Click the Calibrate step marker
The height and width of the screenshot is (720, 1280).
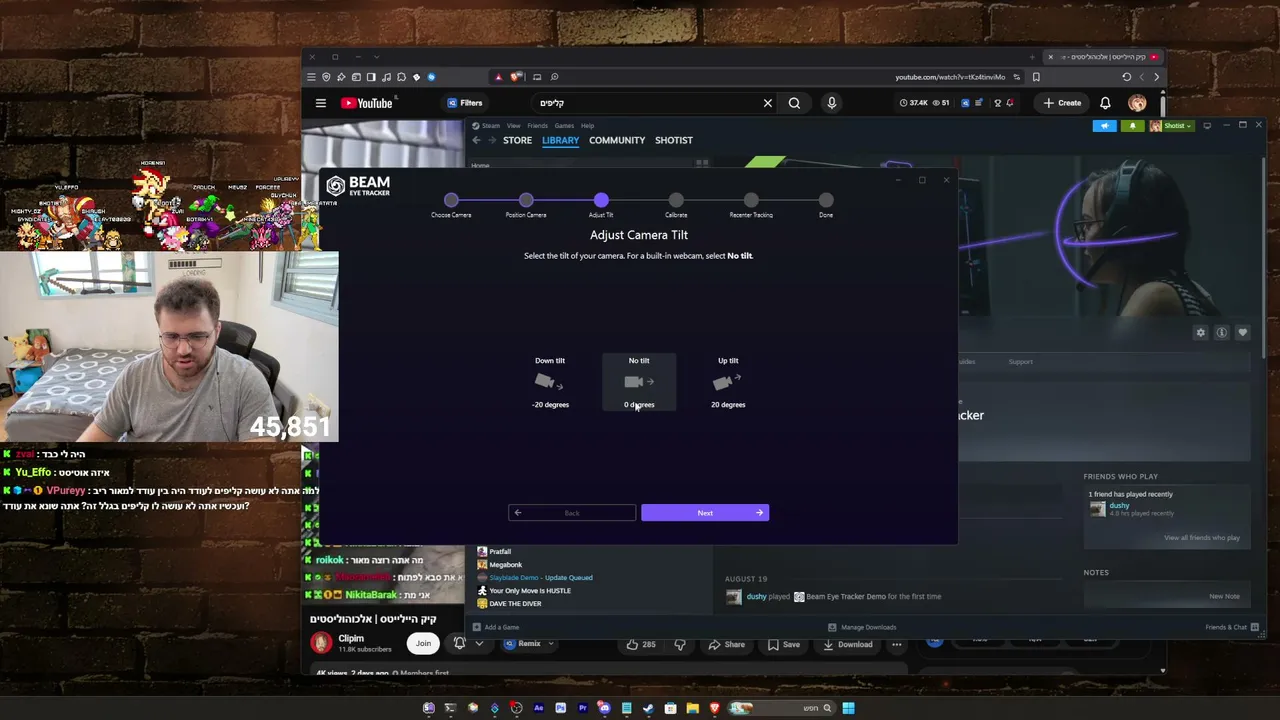click(676, 200)
